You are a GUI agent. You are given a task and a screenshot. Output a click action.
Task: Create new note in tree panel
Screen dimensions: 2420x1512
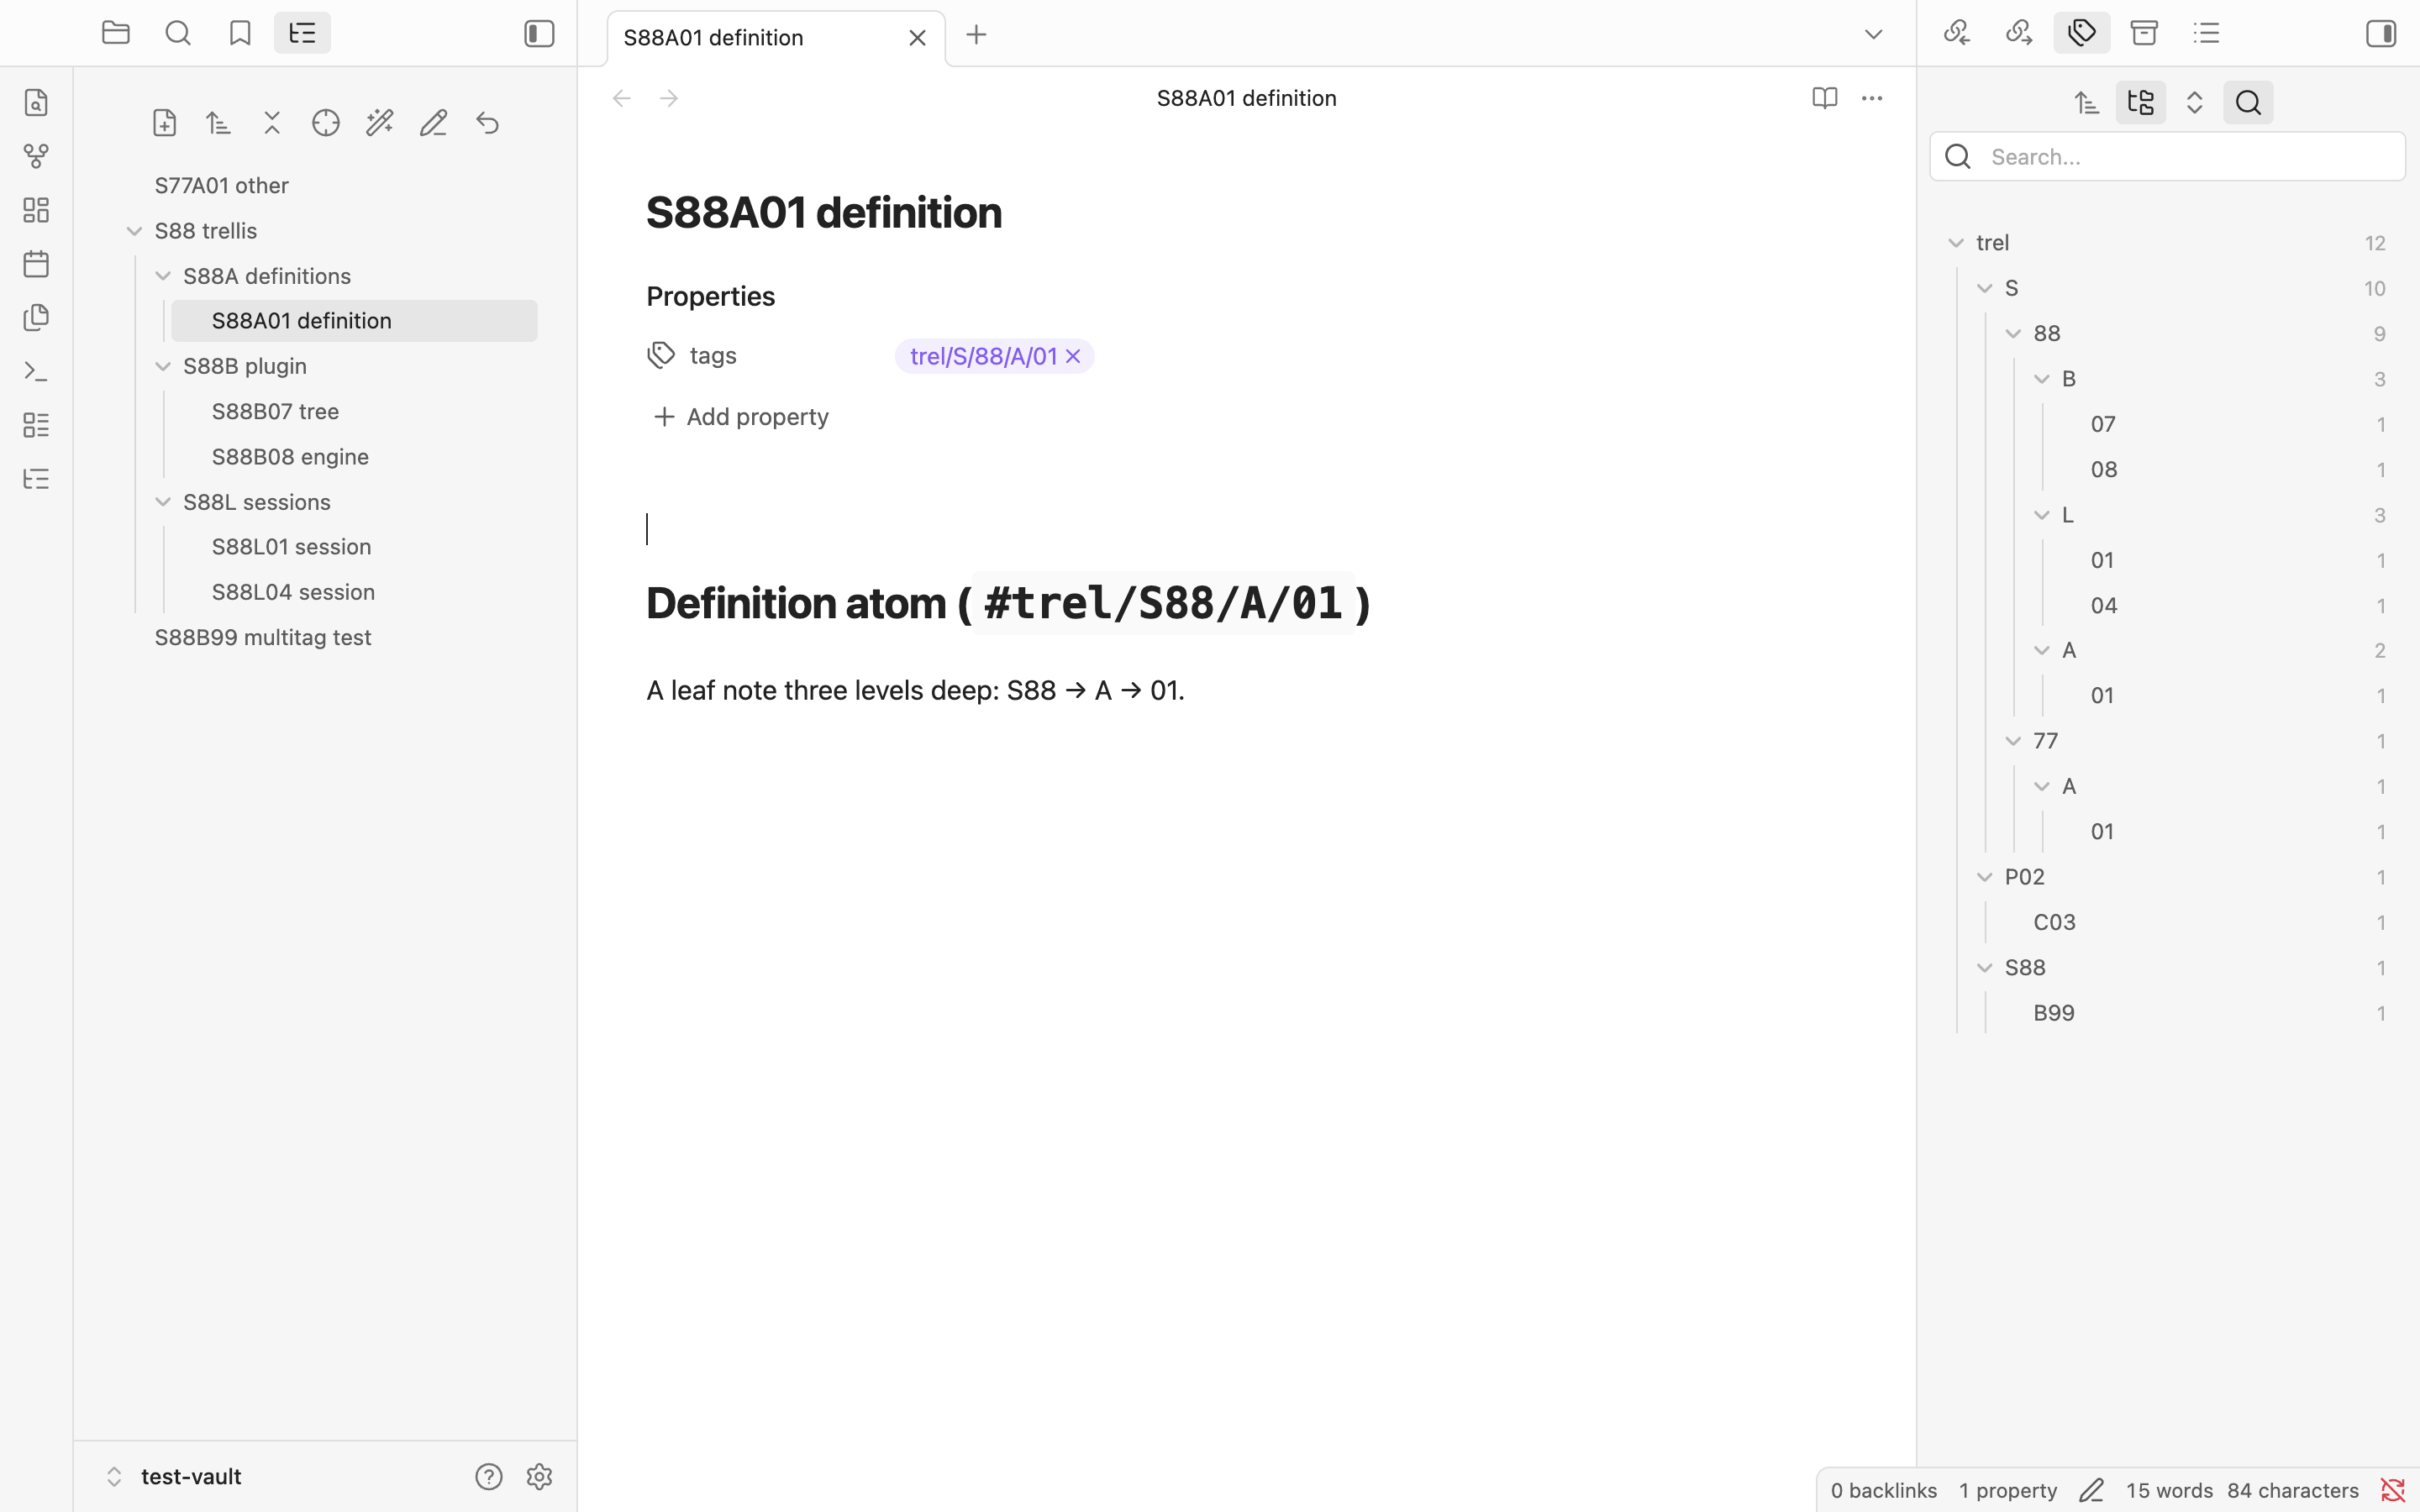(x=165, y=123)
